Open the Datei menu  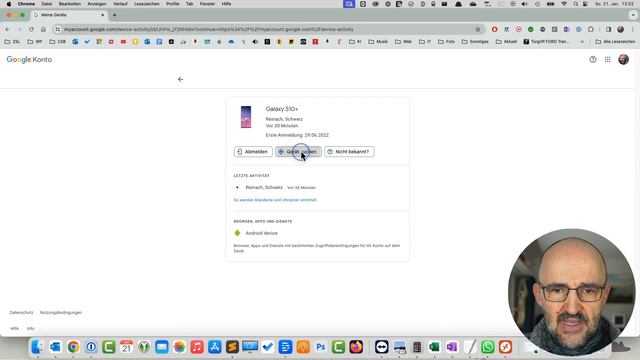point(47,4)
